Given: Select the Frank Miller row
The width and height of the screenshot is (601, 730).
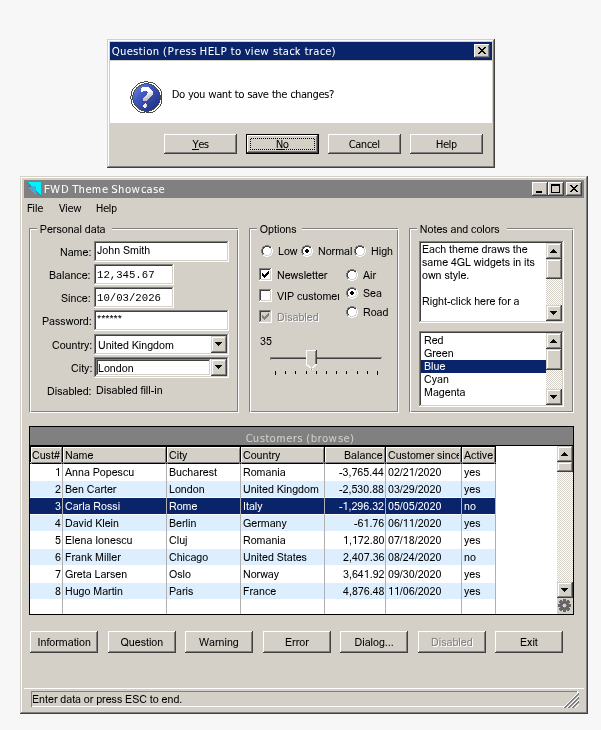Looking at the screenshot, I should (263, 557).
